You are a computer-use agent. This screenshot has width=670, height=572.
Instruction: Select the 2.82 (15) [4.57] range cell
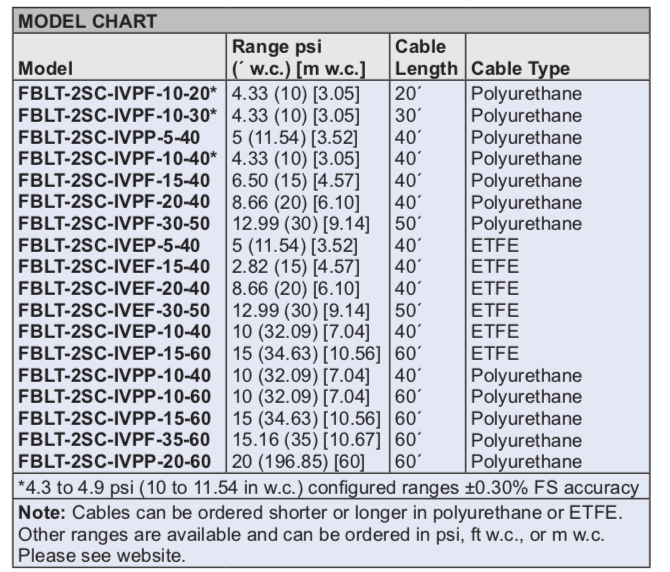[290, 266]
